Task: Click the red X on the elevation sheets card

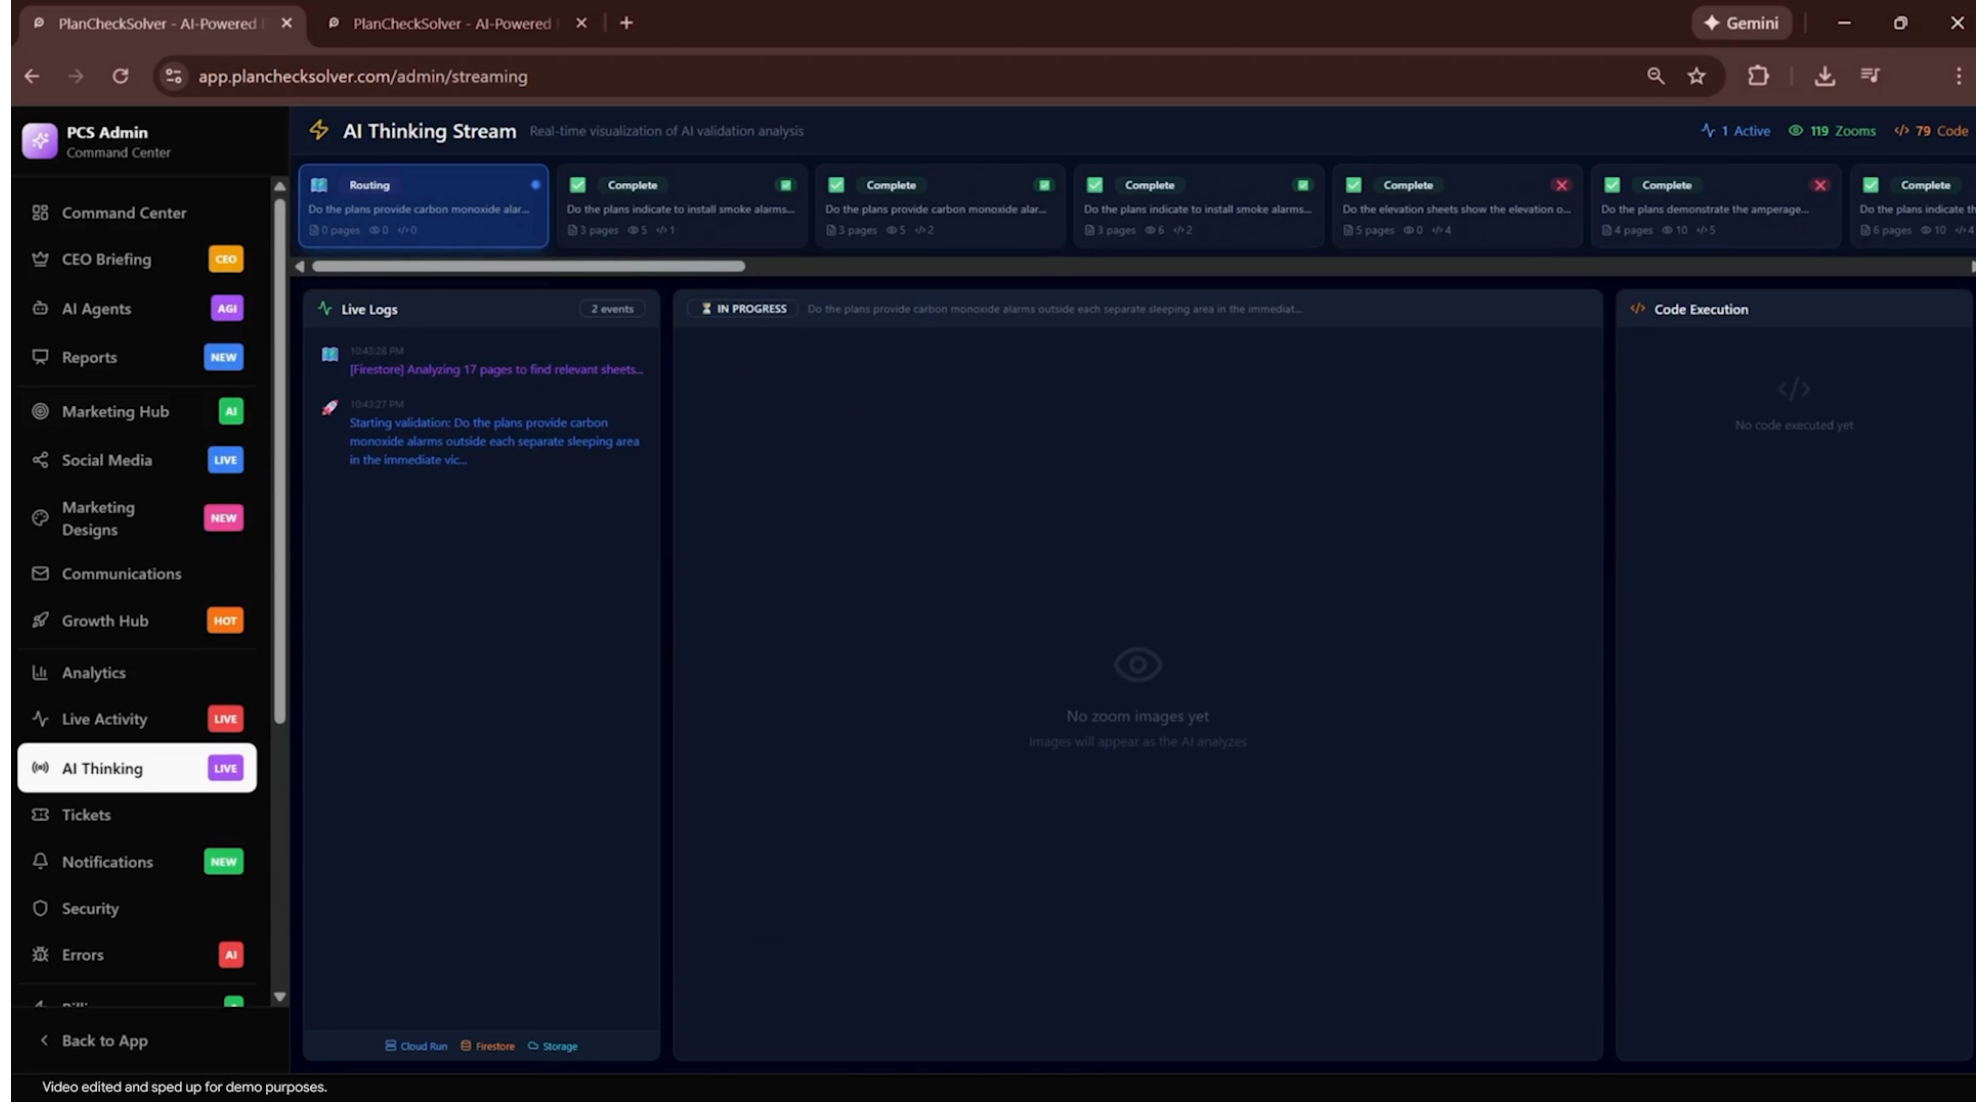Action: point(1562,185)
